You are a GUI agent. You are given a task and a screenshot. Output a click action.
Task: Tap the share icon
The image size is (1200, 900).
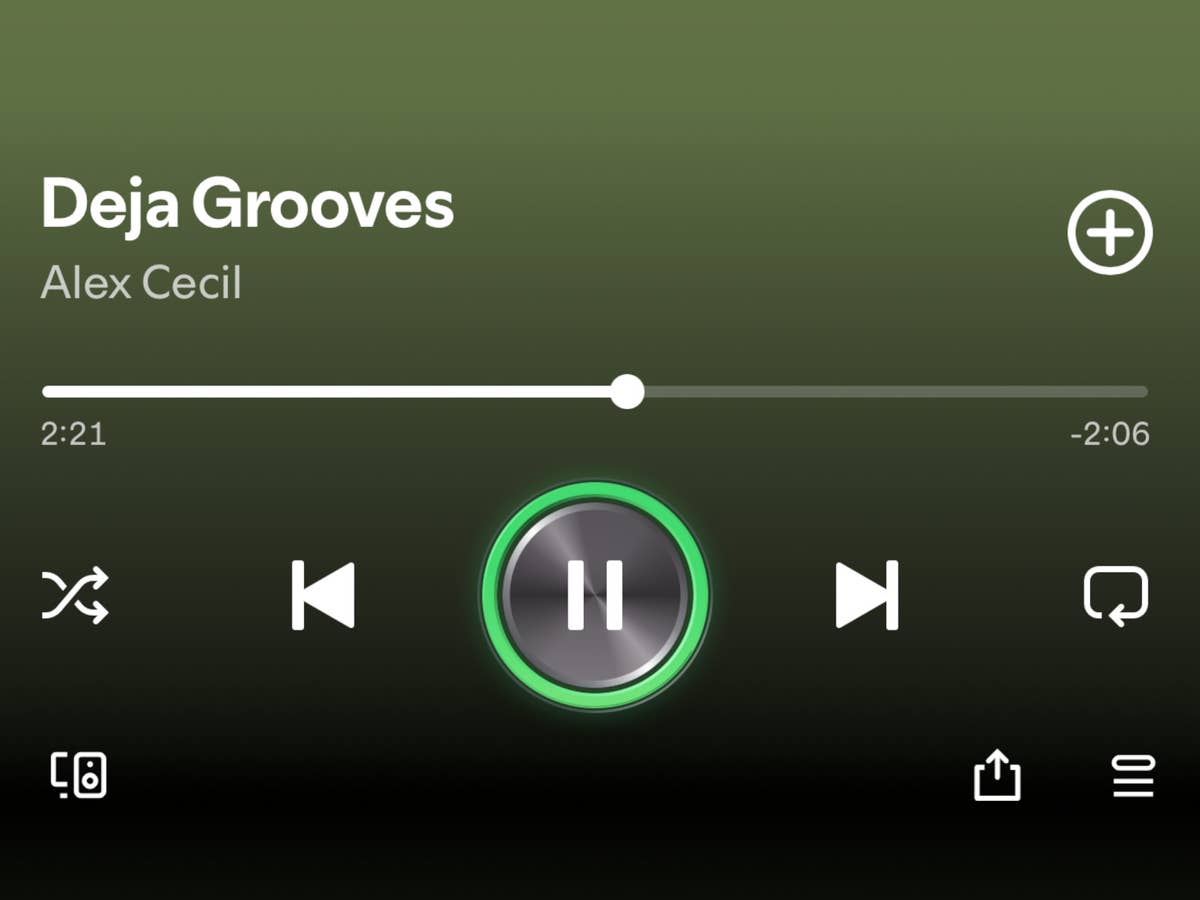997,776
